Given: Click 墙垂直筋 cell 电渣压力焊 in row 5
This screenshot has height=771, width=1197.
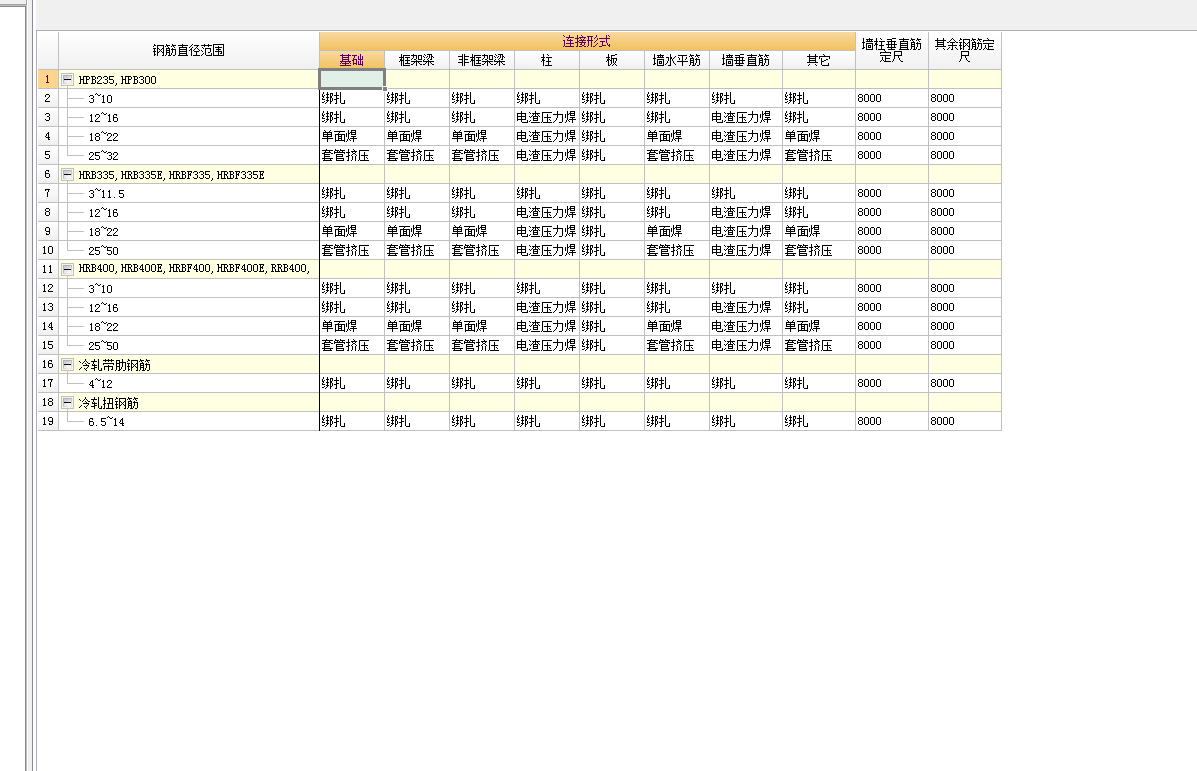Looking at the screenshot, I should pyautogui.click(x=746, y=155).
